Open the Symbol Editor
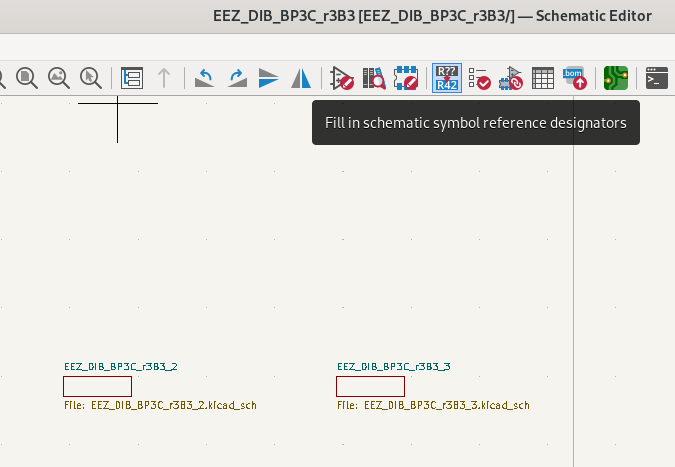Image resolution: width=675 pixels, height=467 pixels. [x=342, y=78]
